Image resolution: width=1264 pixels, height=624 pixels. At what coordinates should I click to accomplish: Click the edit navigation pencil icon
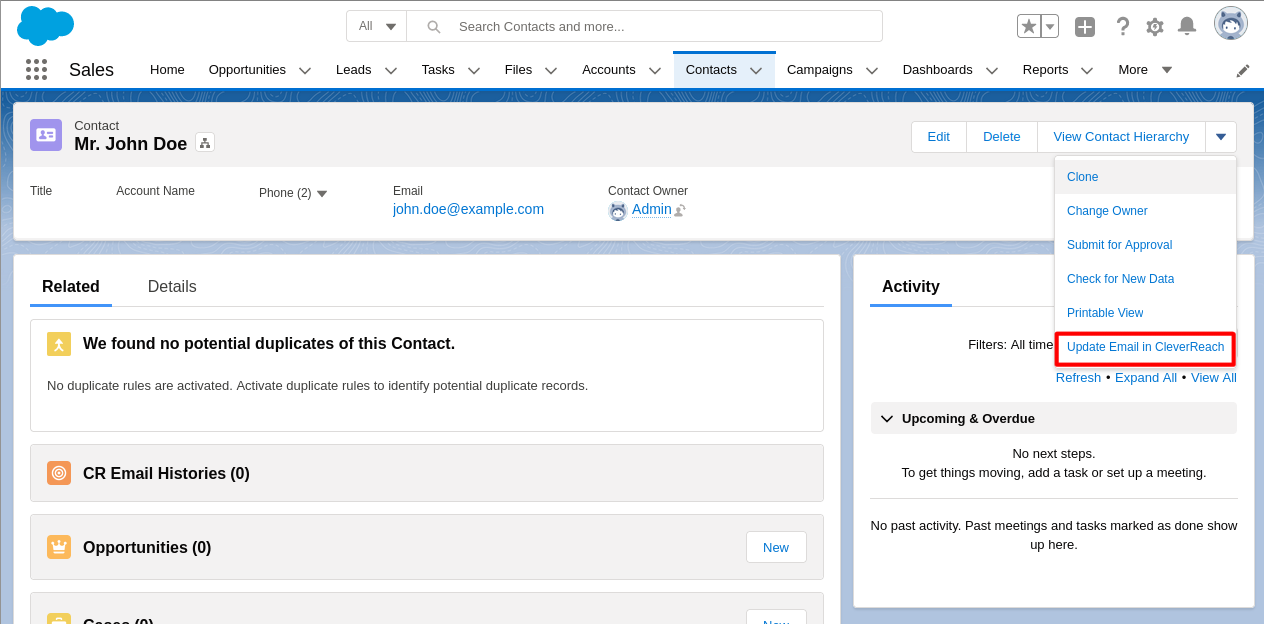point(1243,70)
